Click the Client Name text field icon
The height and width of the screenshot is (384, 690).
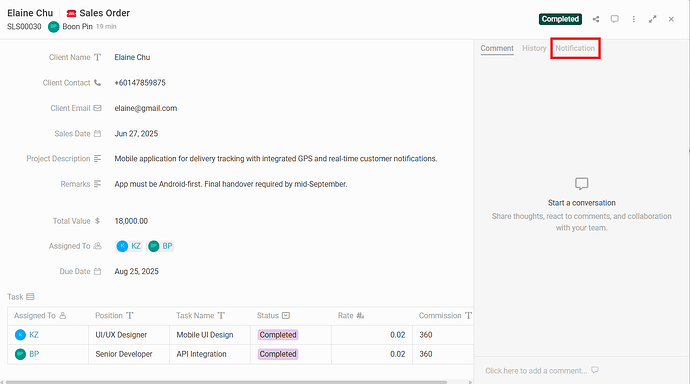(x=97, y=57)
